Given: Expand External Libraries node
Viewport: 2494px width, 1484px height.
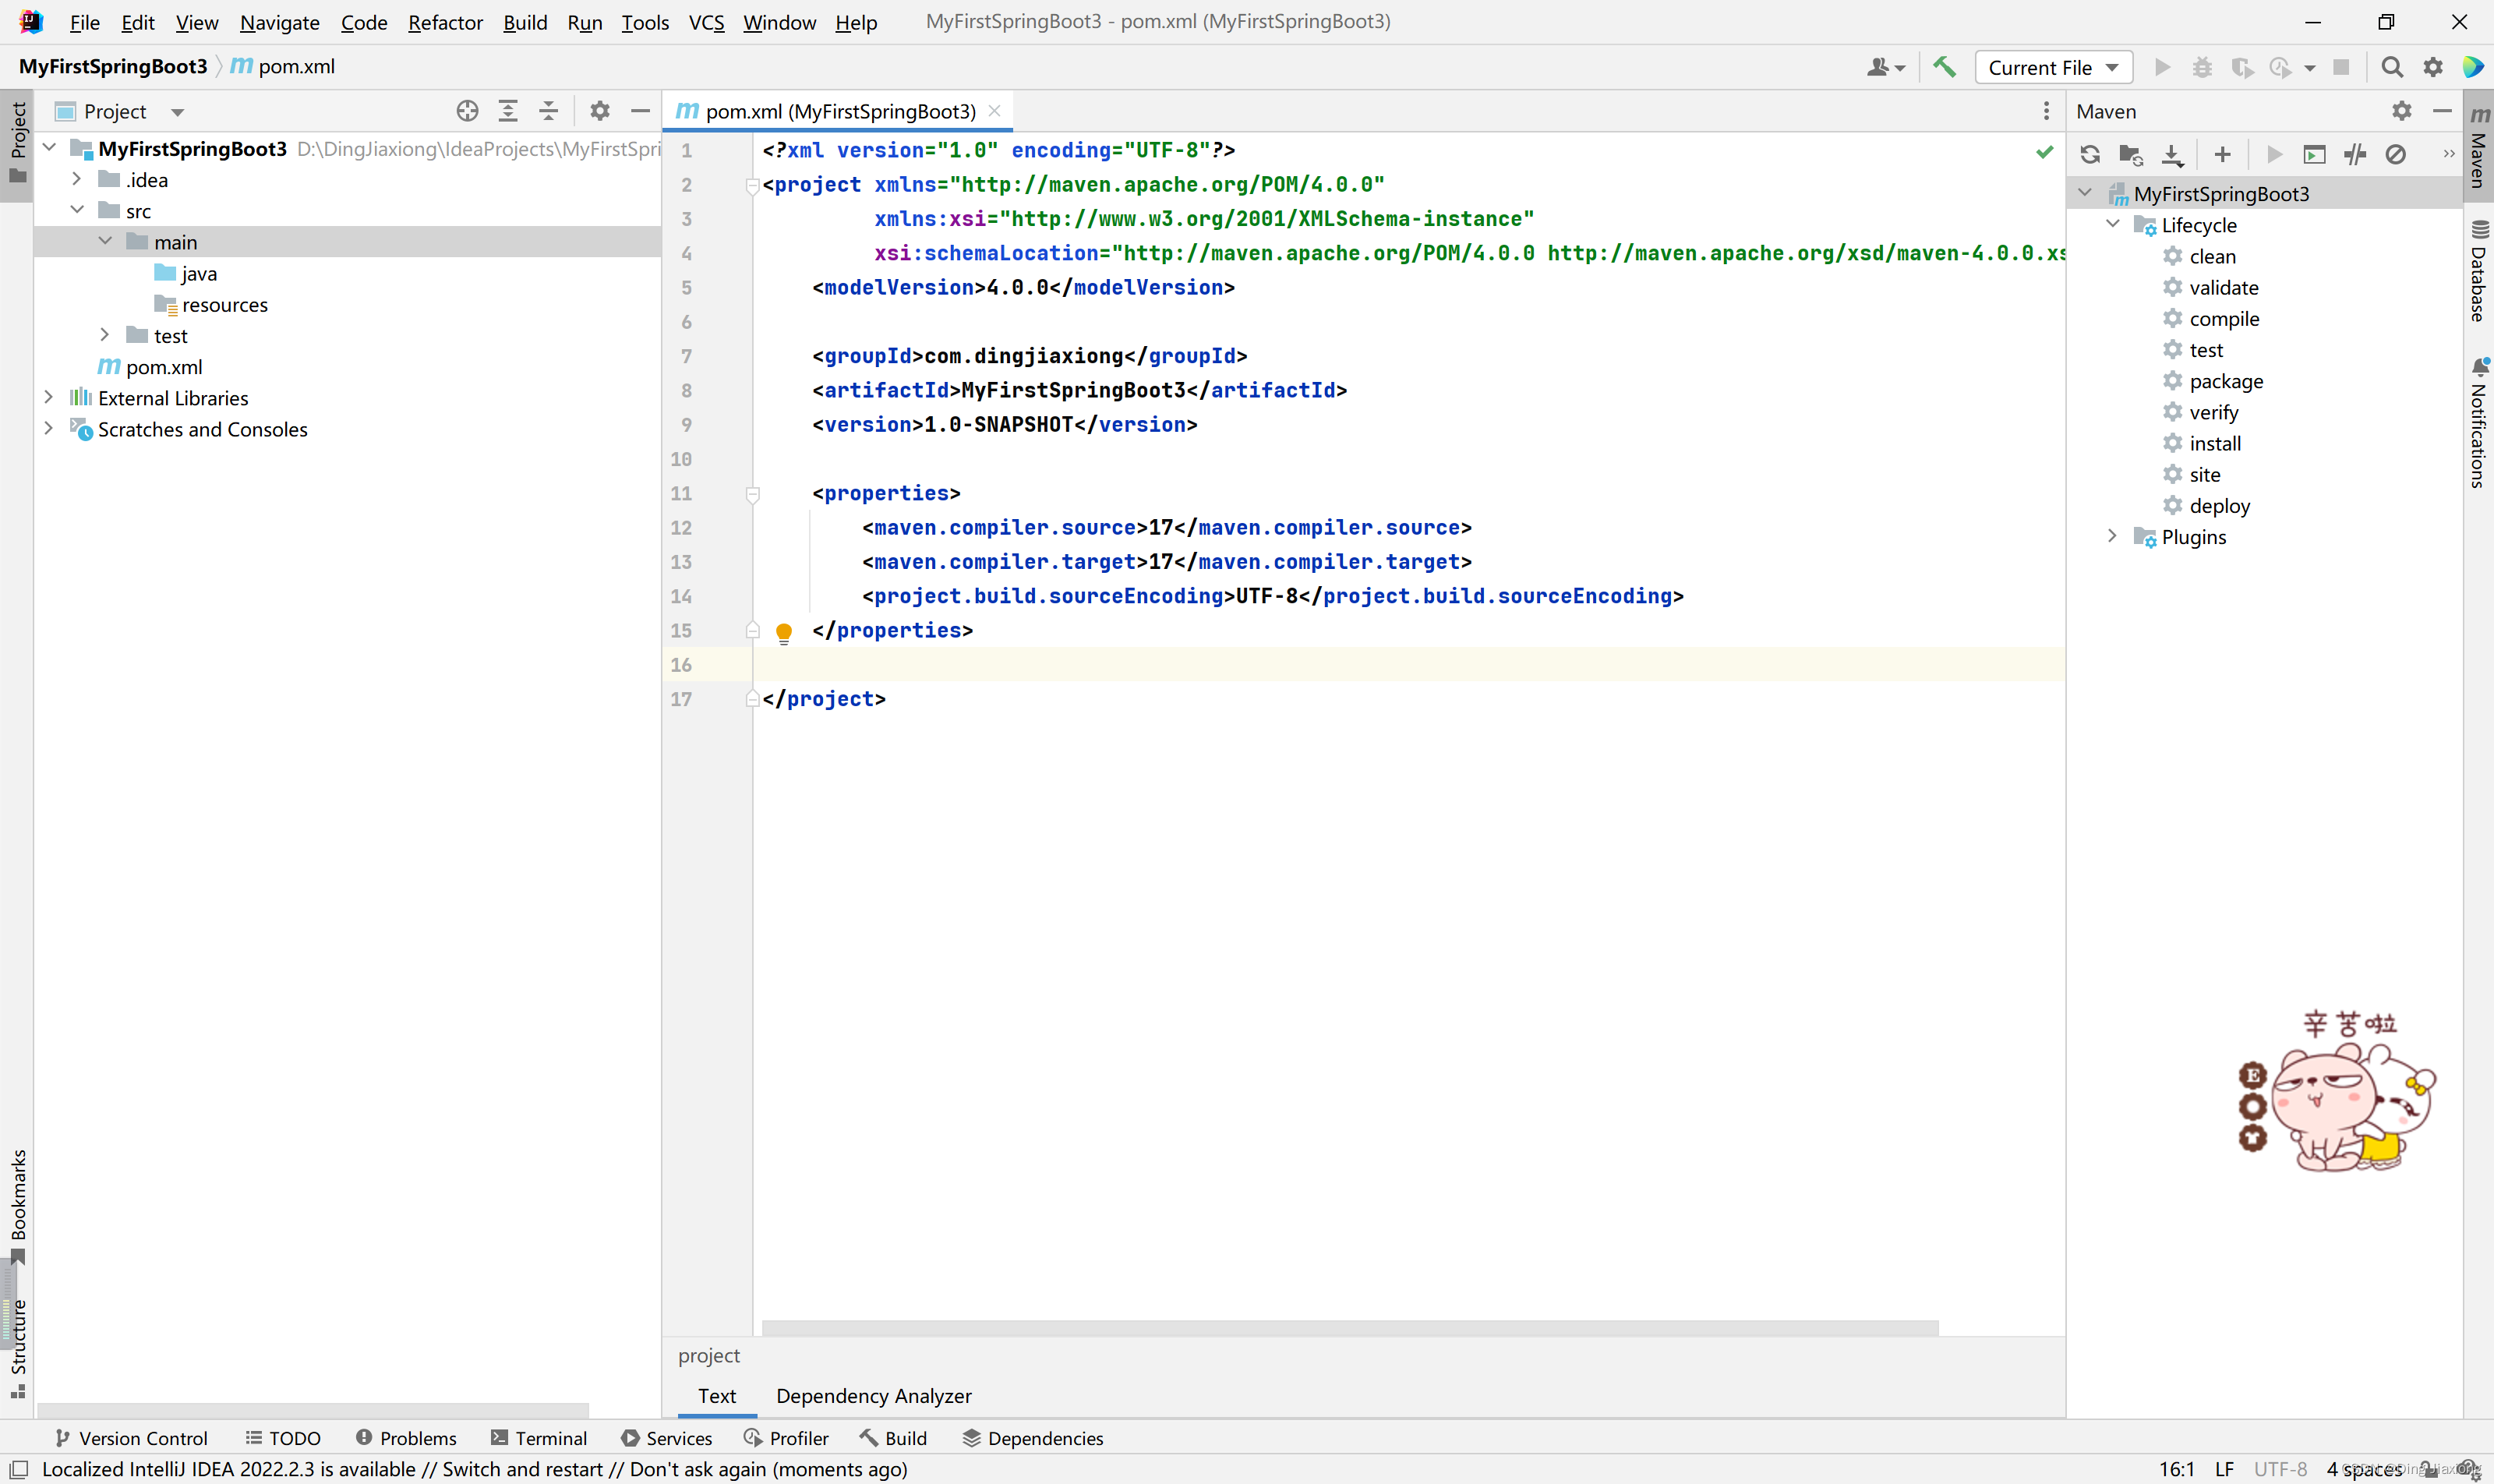Looking at the screenshot, I should click(x=49, y=397).
